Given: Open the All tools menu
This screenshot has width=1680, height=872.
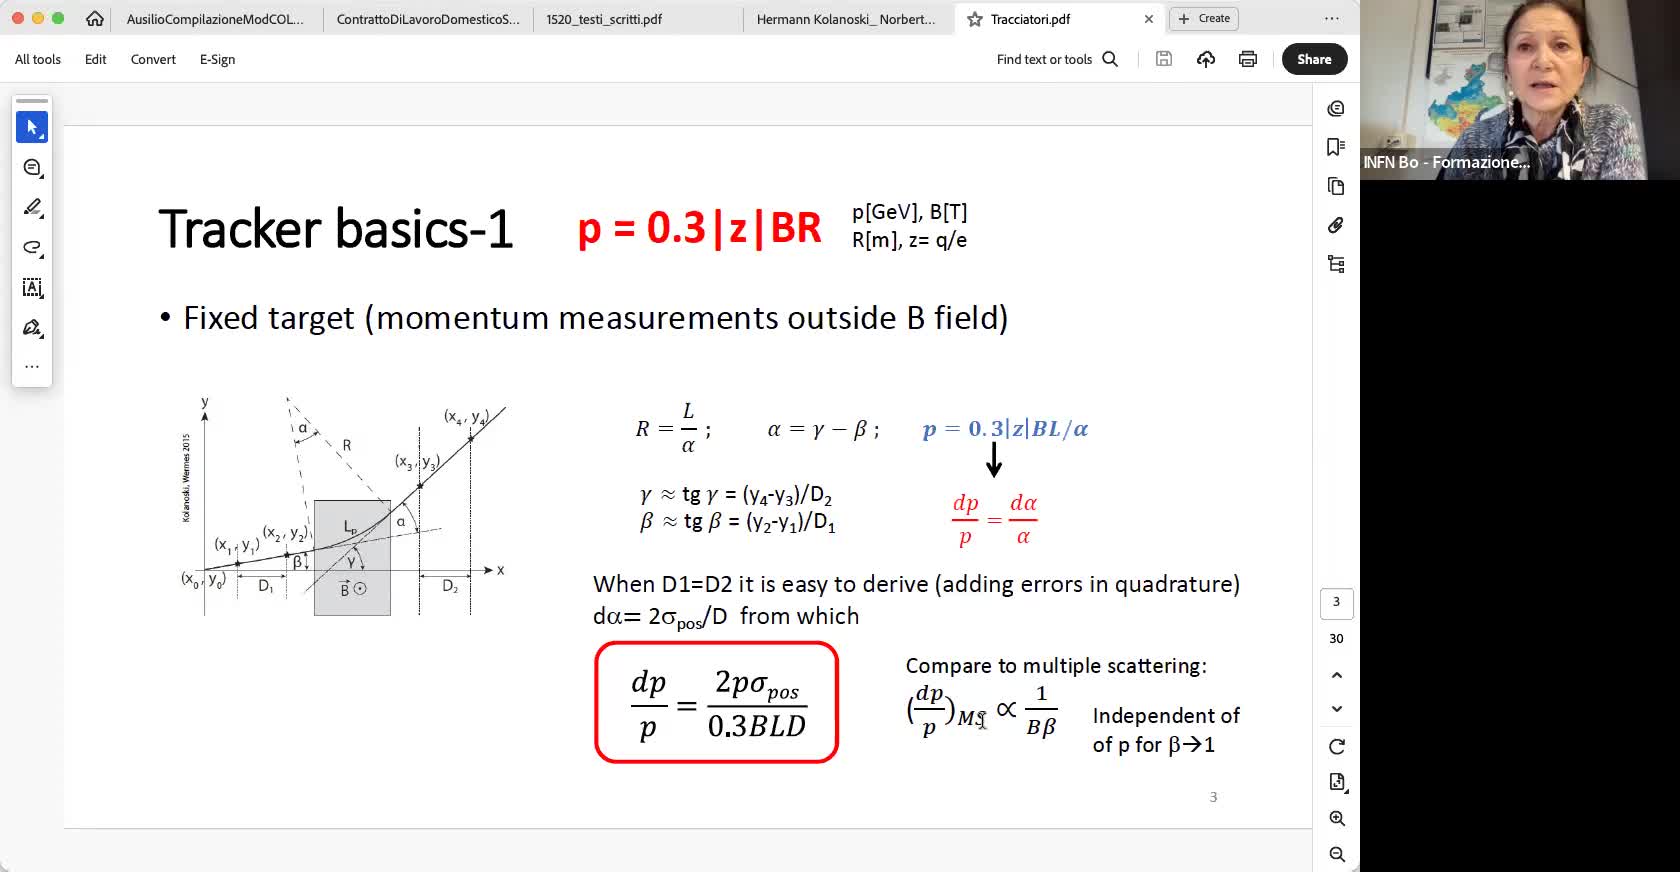Looking at the screenshot, I should pyautogui.click(x=38, y=59).
